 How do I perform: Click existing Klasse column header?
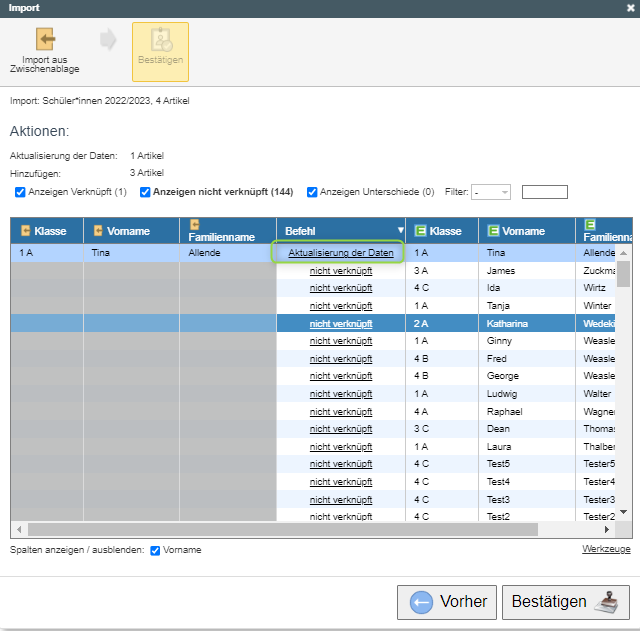442,231
